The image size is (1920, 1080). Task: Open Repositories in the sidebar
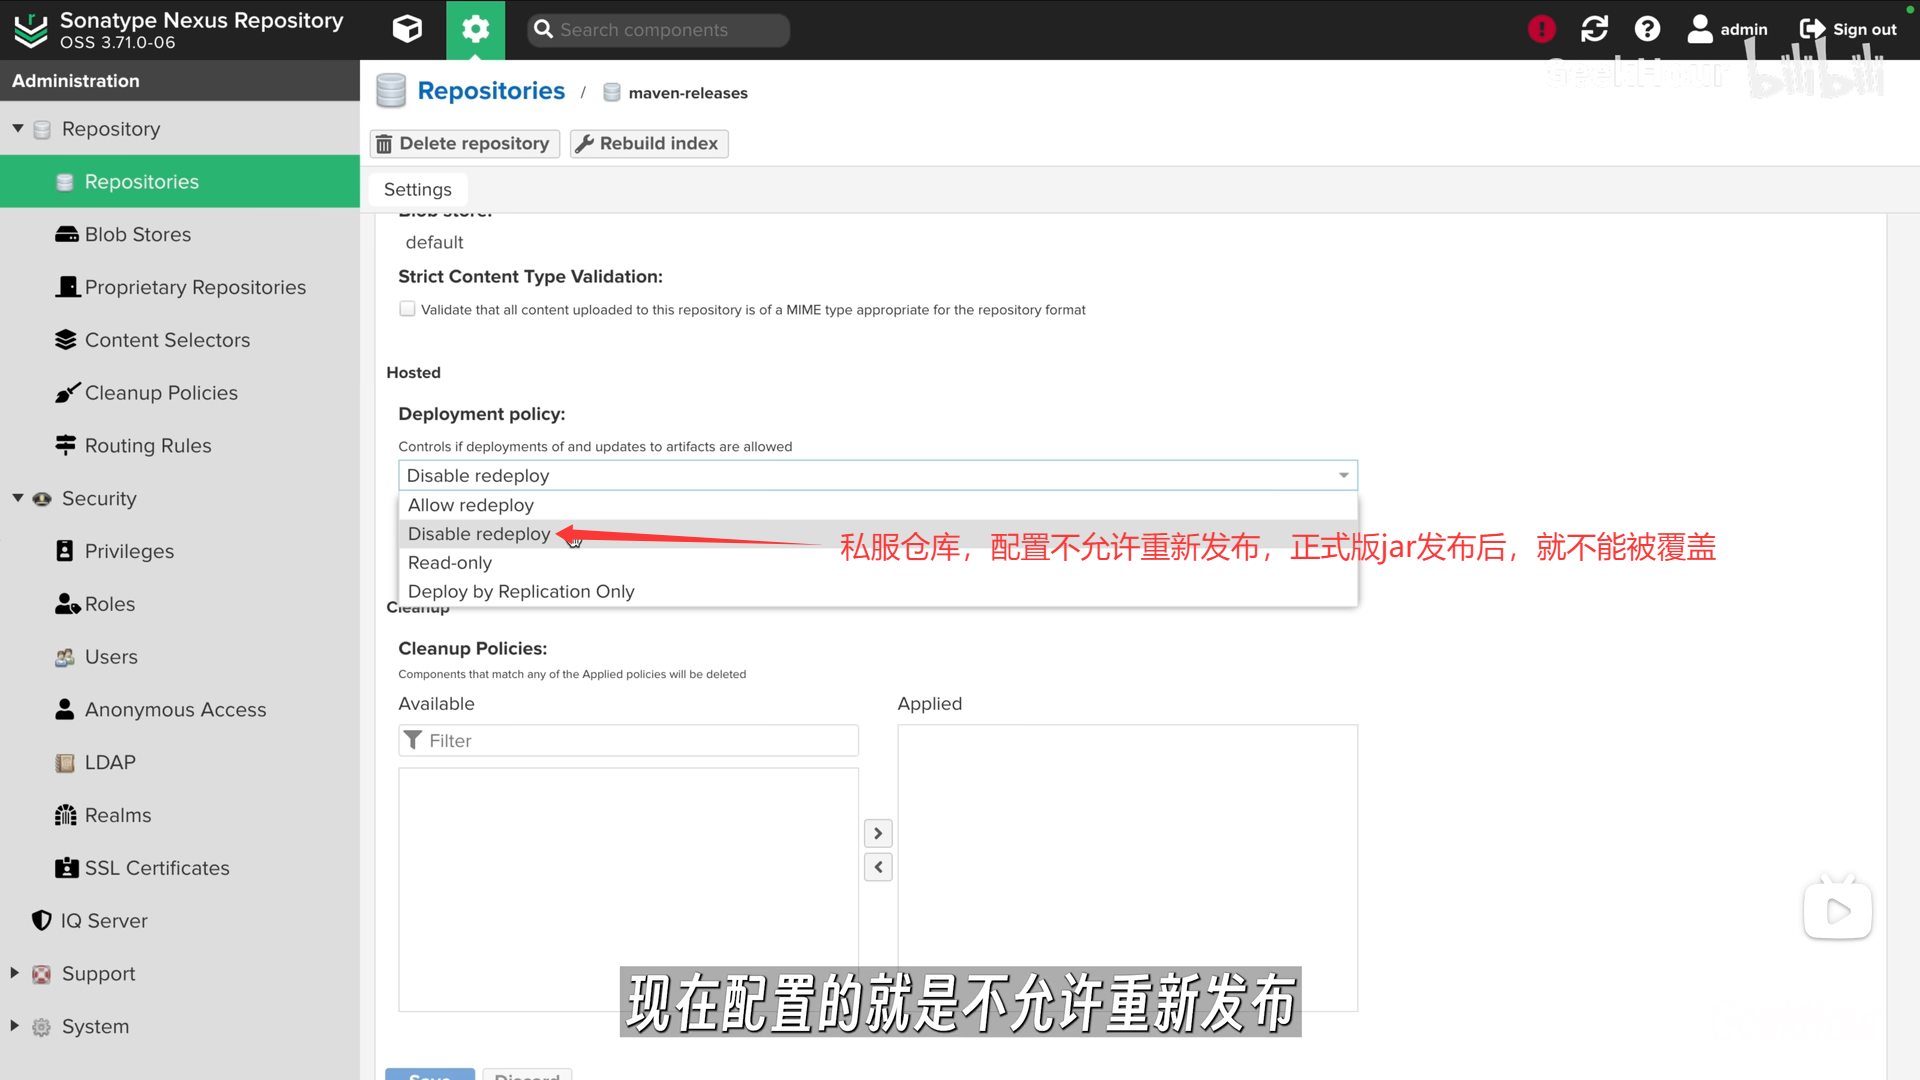click(x=180, y=182)
